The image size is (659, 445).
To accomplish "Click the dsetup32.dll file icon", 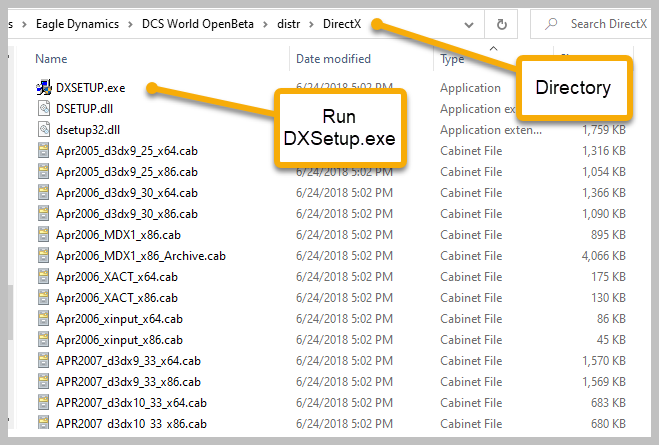I will point(43,130).
